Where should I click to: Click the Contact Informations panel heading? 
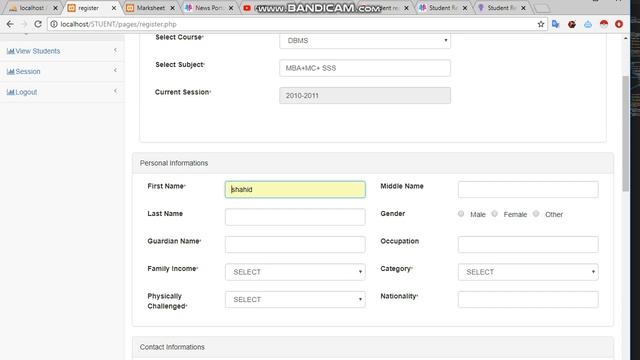point(172,347)
